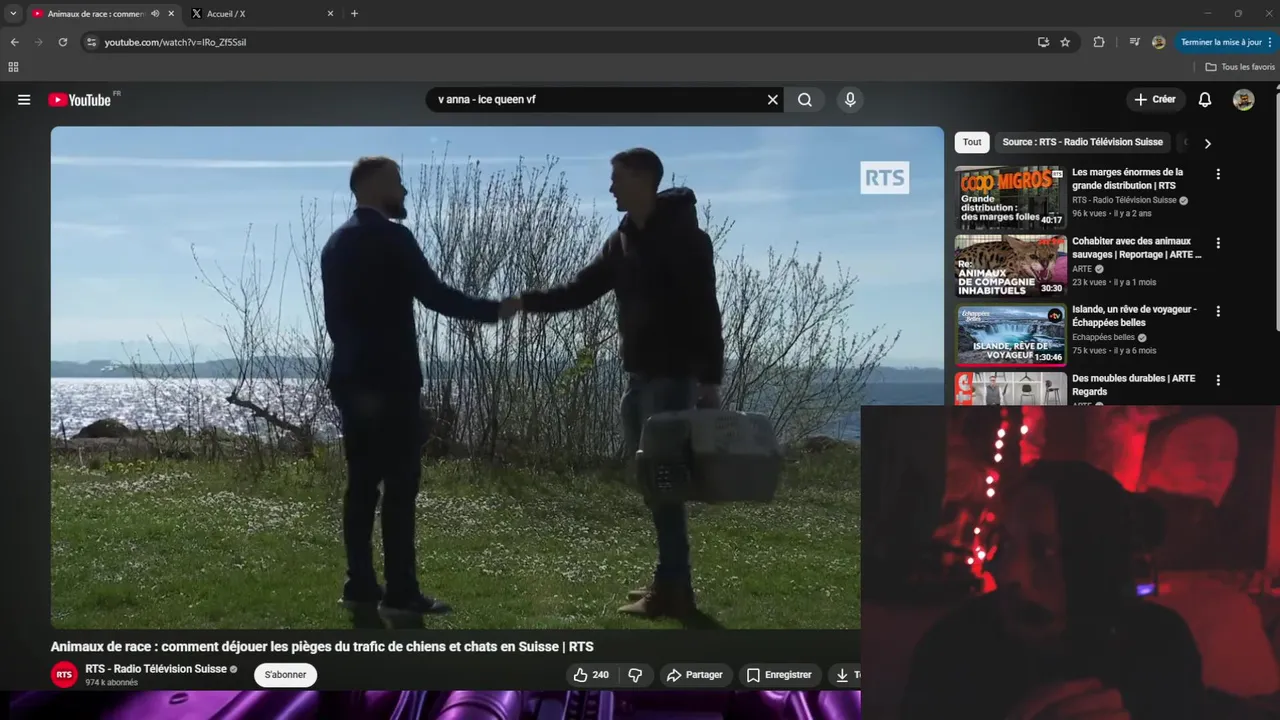
Task: Click Terminer la mise à jour
Action: pyautogui.click(x=1221, y=42)
